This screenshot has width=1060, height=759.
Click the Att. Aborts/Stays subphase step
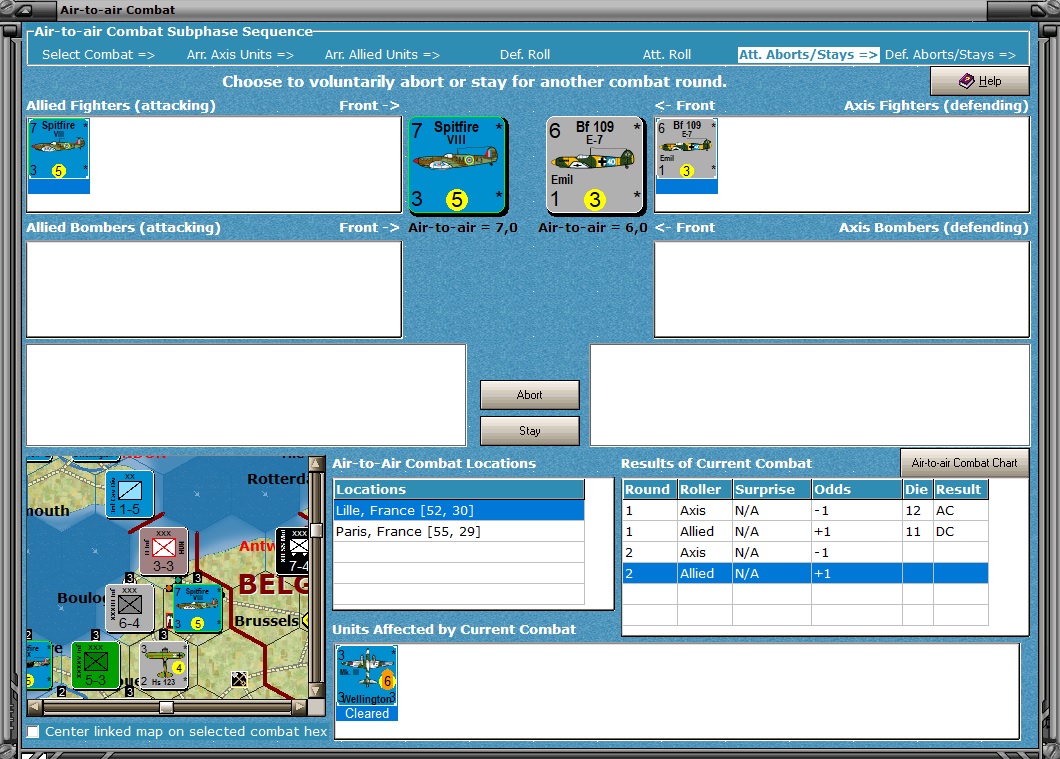tap(809, 55)
